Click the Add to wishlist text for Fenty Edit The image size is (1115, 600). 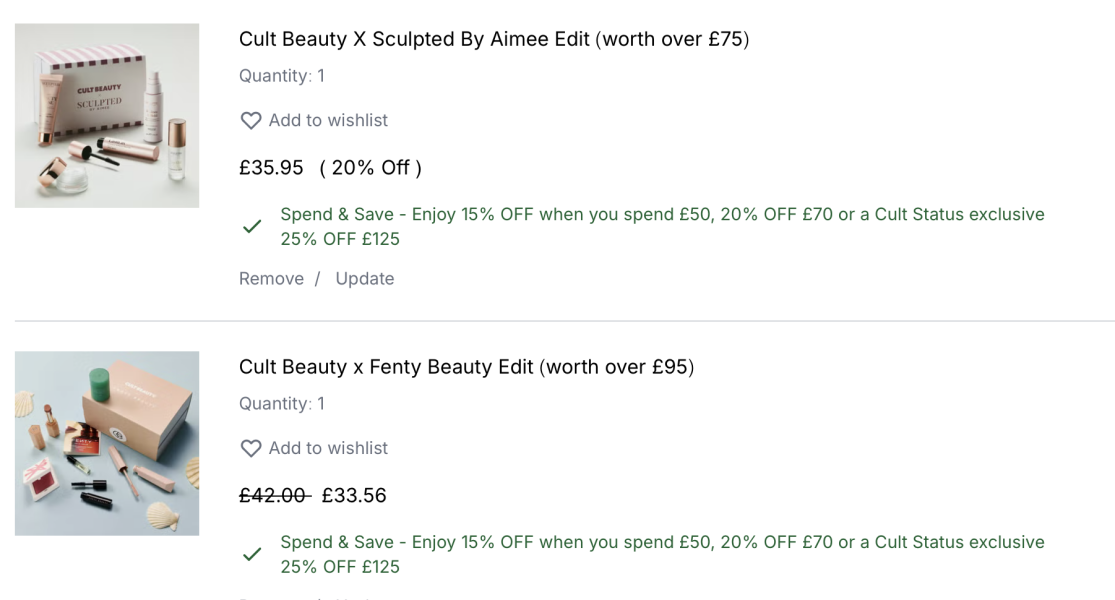pyautogui.click(x=326, y=448)
